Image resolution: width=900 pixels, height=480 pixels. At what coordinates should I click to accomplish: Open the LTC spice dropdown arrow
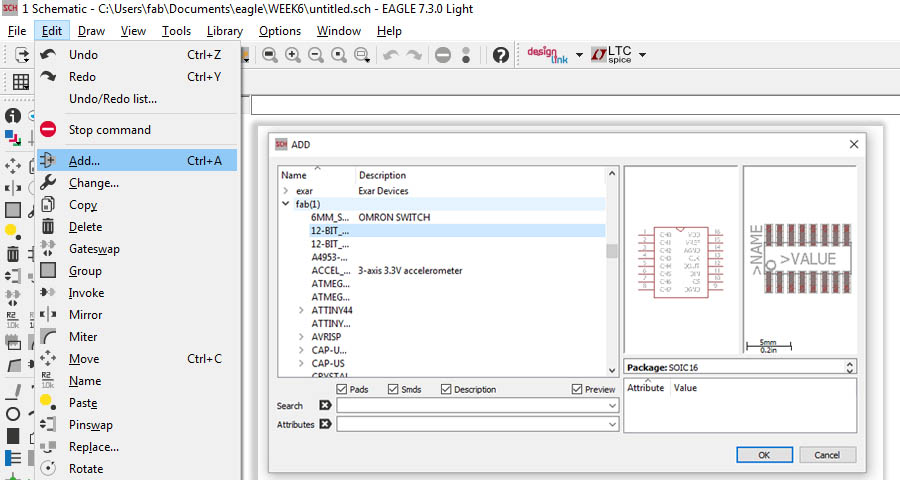642,55
